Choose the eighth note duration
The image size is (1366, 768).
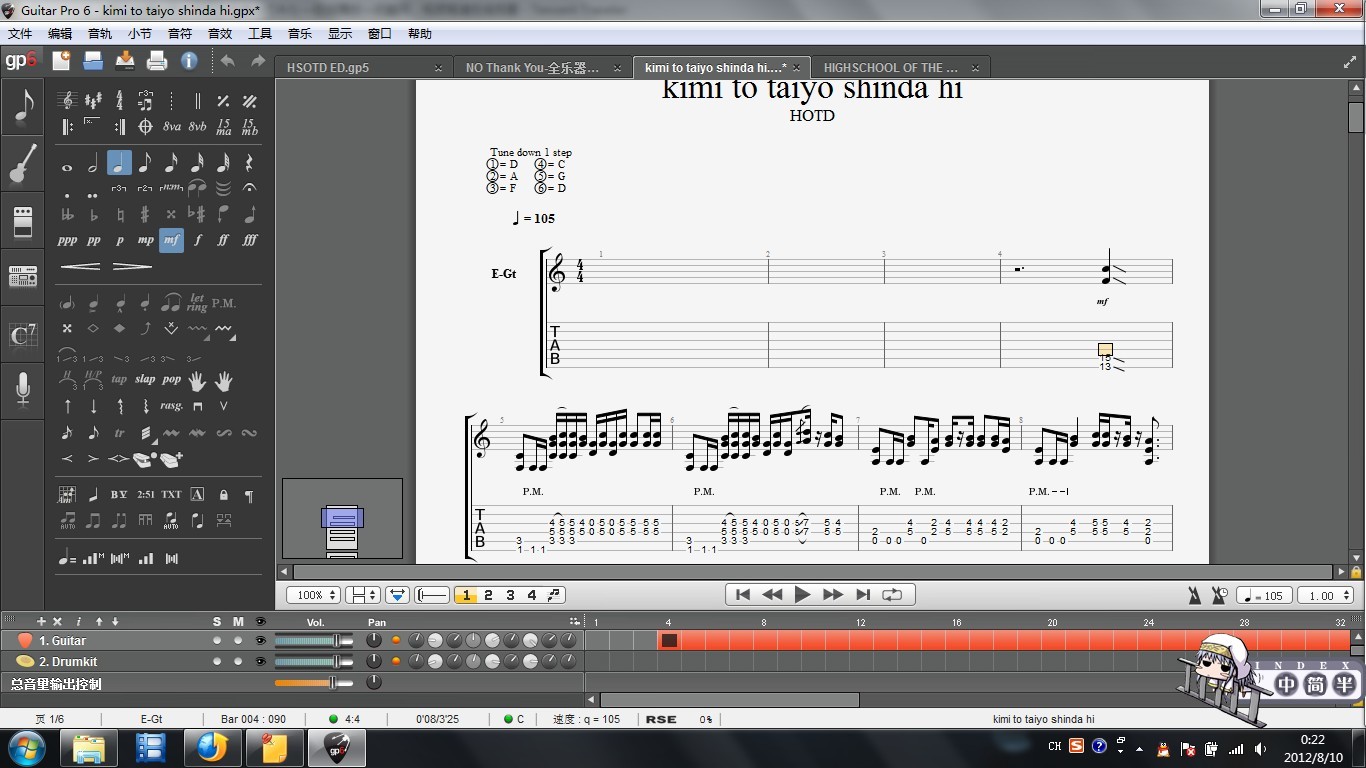(x=145, y=163)
